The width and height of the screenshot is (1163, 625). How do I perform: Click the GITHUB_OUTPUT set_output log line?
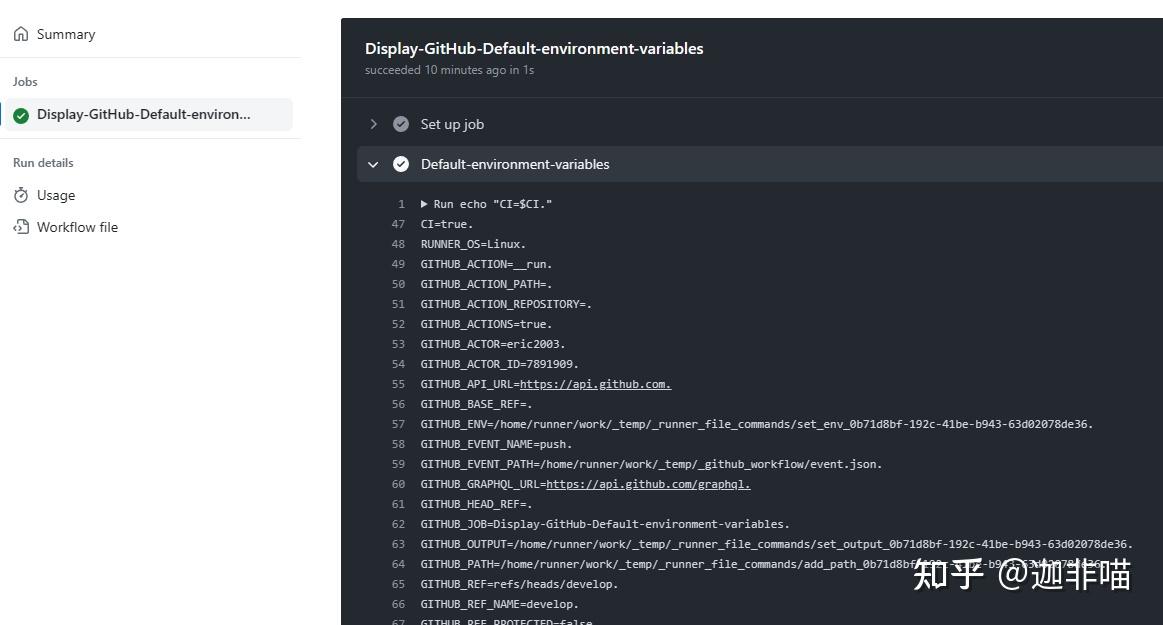[x=777, y=544]
